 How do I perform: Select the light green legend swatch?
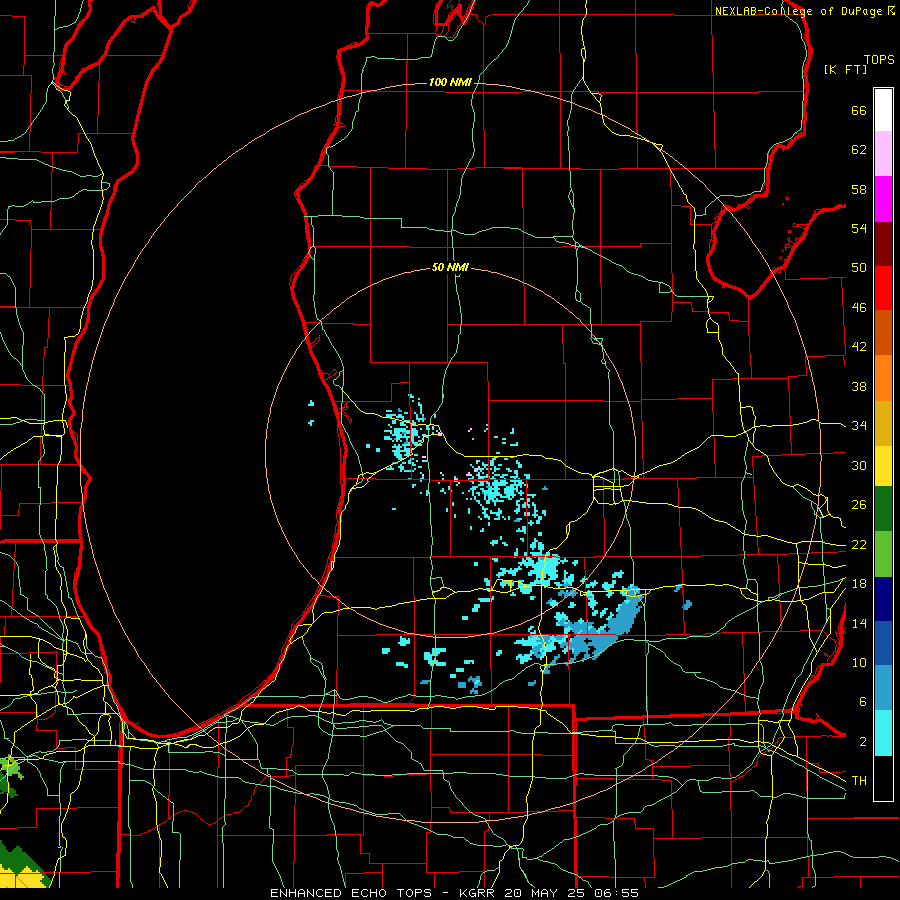coord(883,554)
